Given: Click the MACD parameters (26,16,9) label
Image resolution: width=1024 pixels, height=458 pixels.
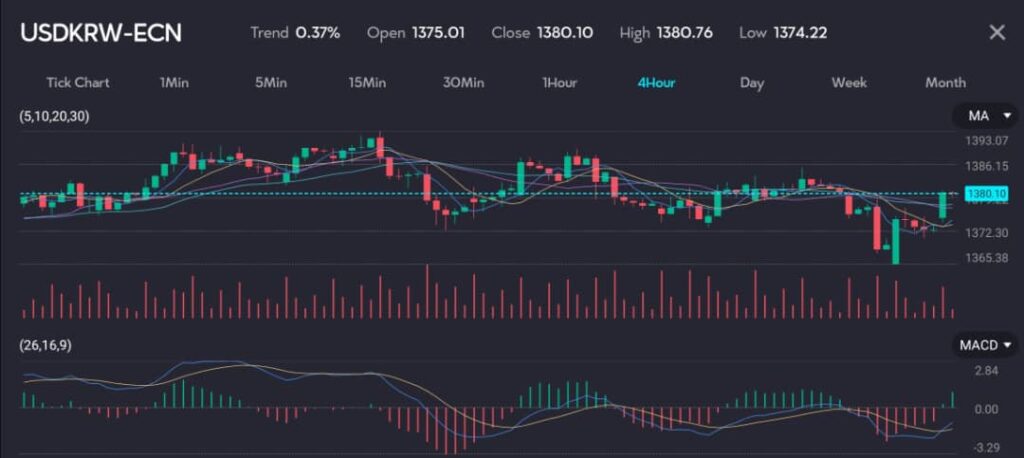Looking at the screenshot, I should (x=45, y=345).
